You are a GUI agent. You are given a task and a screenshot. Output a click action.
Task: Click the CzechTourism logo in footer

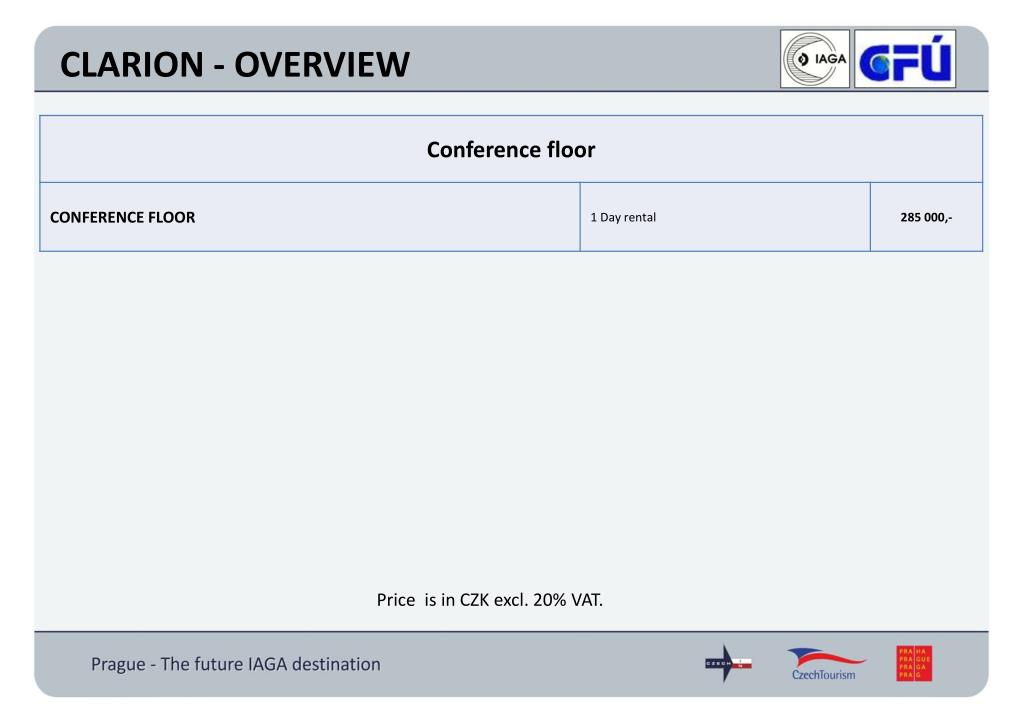[x=827, y=664]
